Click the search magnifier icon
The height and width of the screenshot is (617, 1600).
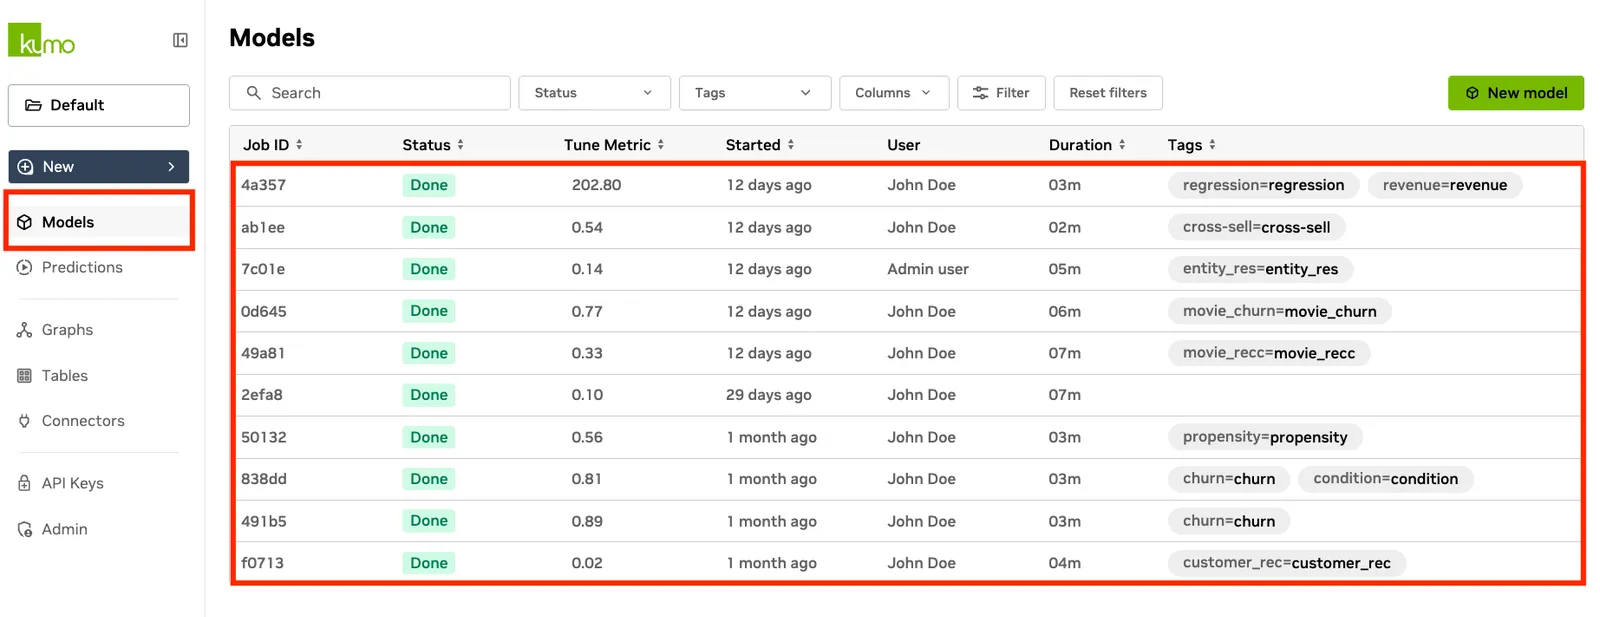coord(254,93)
